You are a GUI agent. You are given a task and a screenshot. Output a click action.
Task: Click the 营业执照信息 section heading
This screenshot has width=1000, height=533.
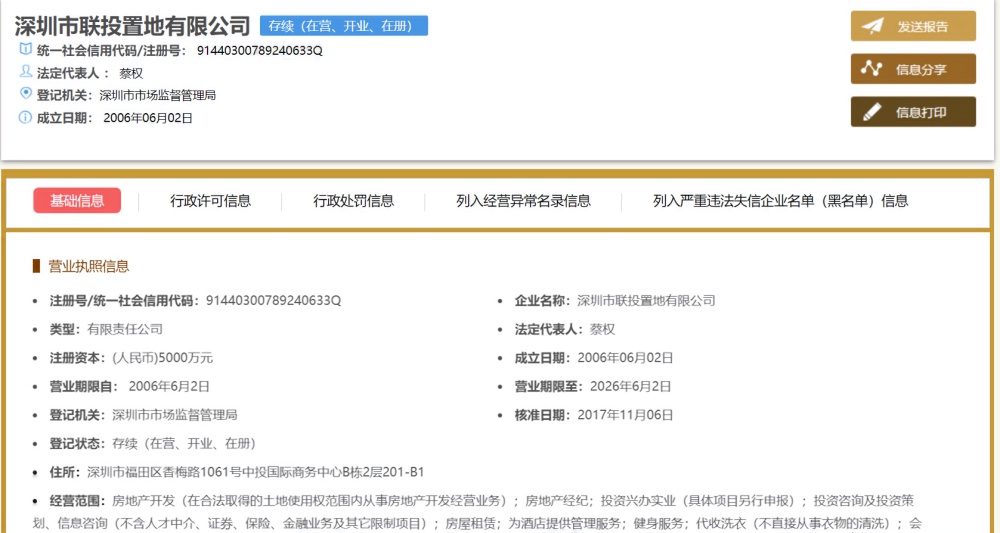pyautogui.click(x=89, y=266)
